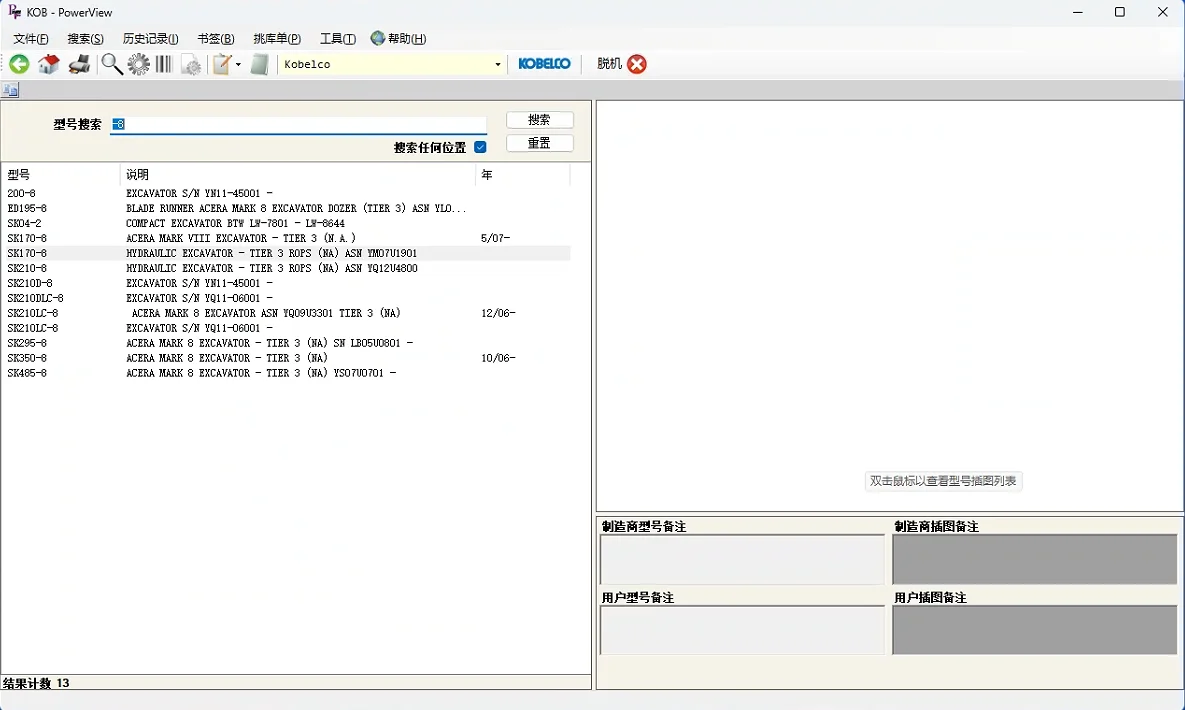The height and width of the screenshot is (710, 1185).
Task: Click the 双击鼠标以查看型号插图列表 hint label
Action: 943,481
